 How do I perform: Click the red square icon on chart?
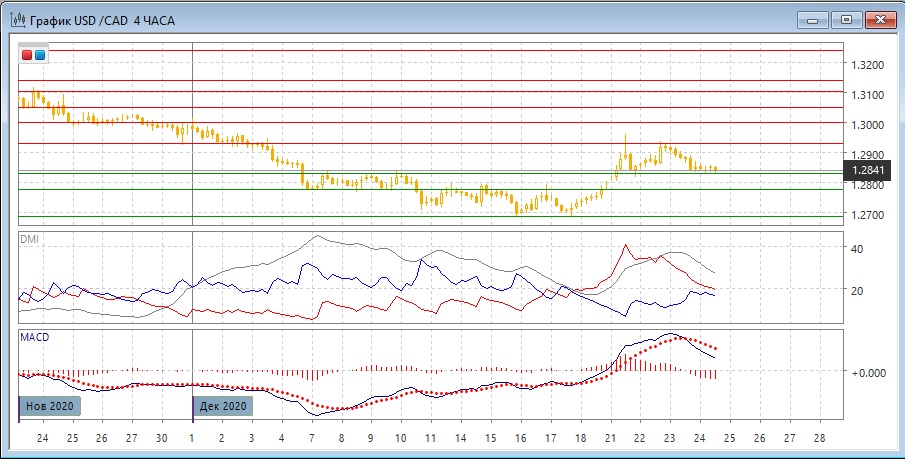[x=28, y=56]
